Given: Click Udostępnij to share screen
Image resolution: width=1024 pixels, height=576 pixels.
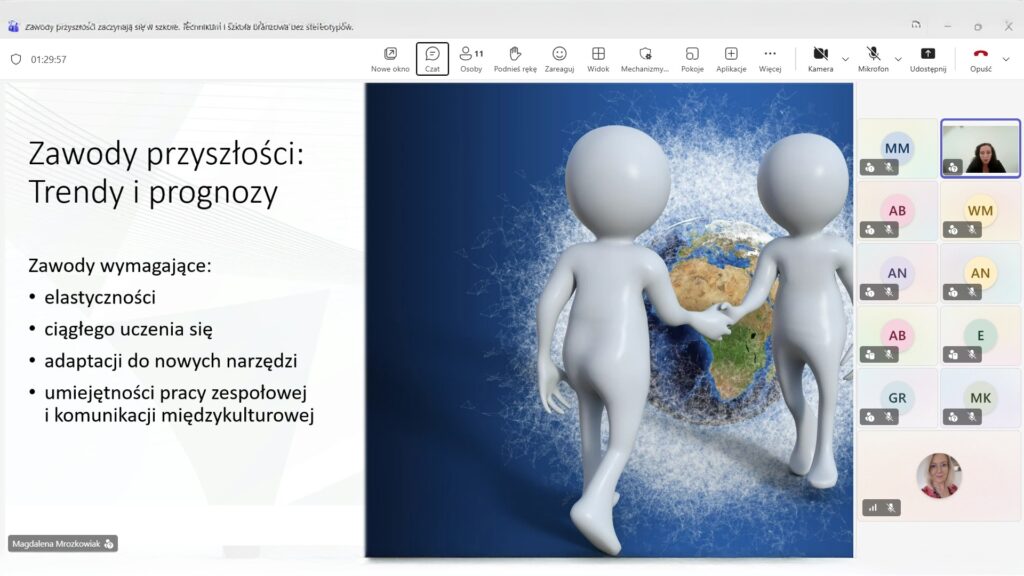Looking at the screenshot, I should [x=928, y=58].
